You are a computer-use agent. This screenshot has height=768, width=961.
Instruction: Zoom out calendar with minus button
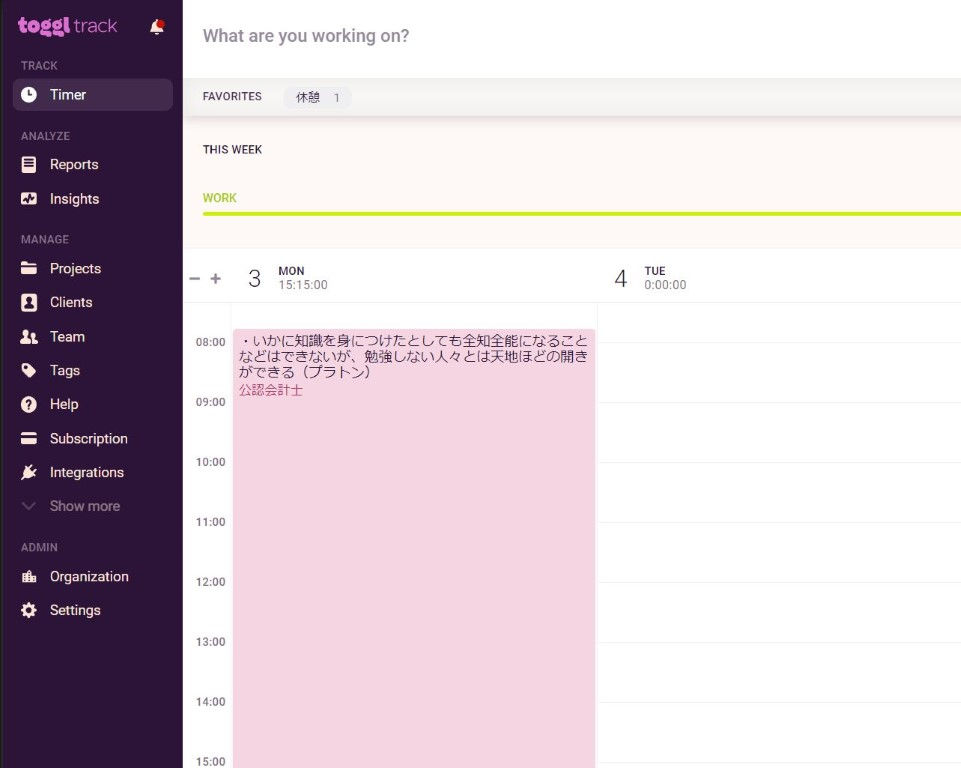point(195,279)
